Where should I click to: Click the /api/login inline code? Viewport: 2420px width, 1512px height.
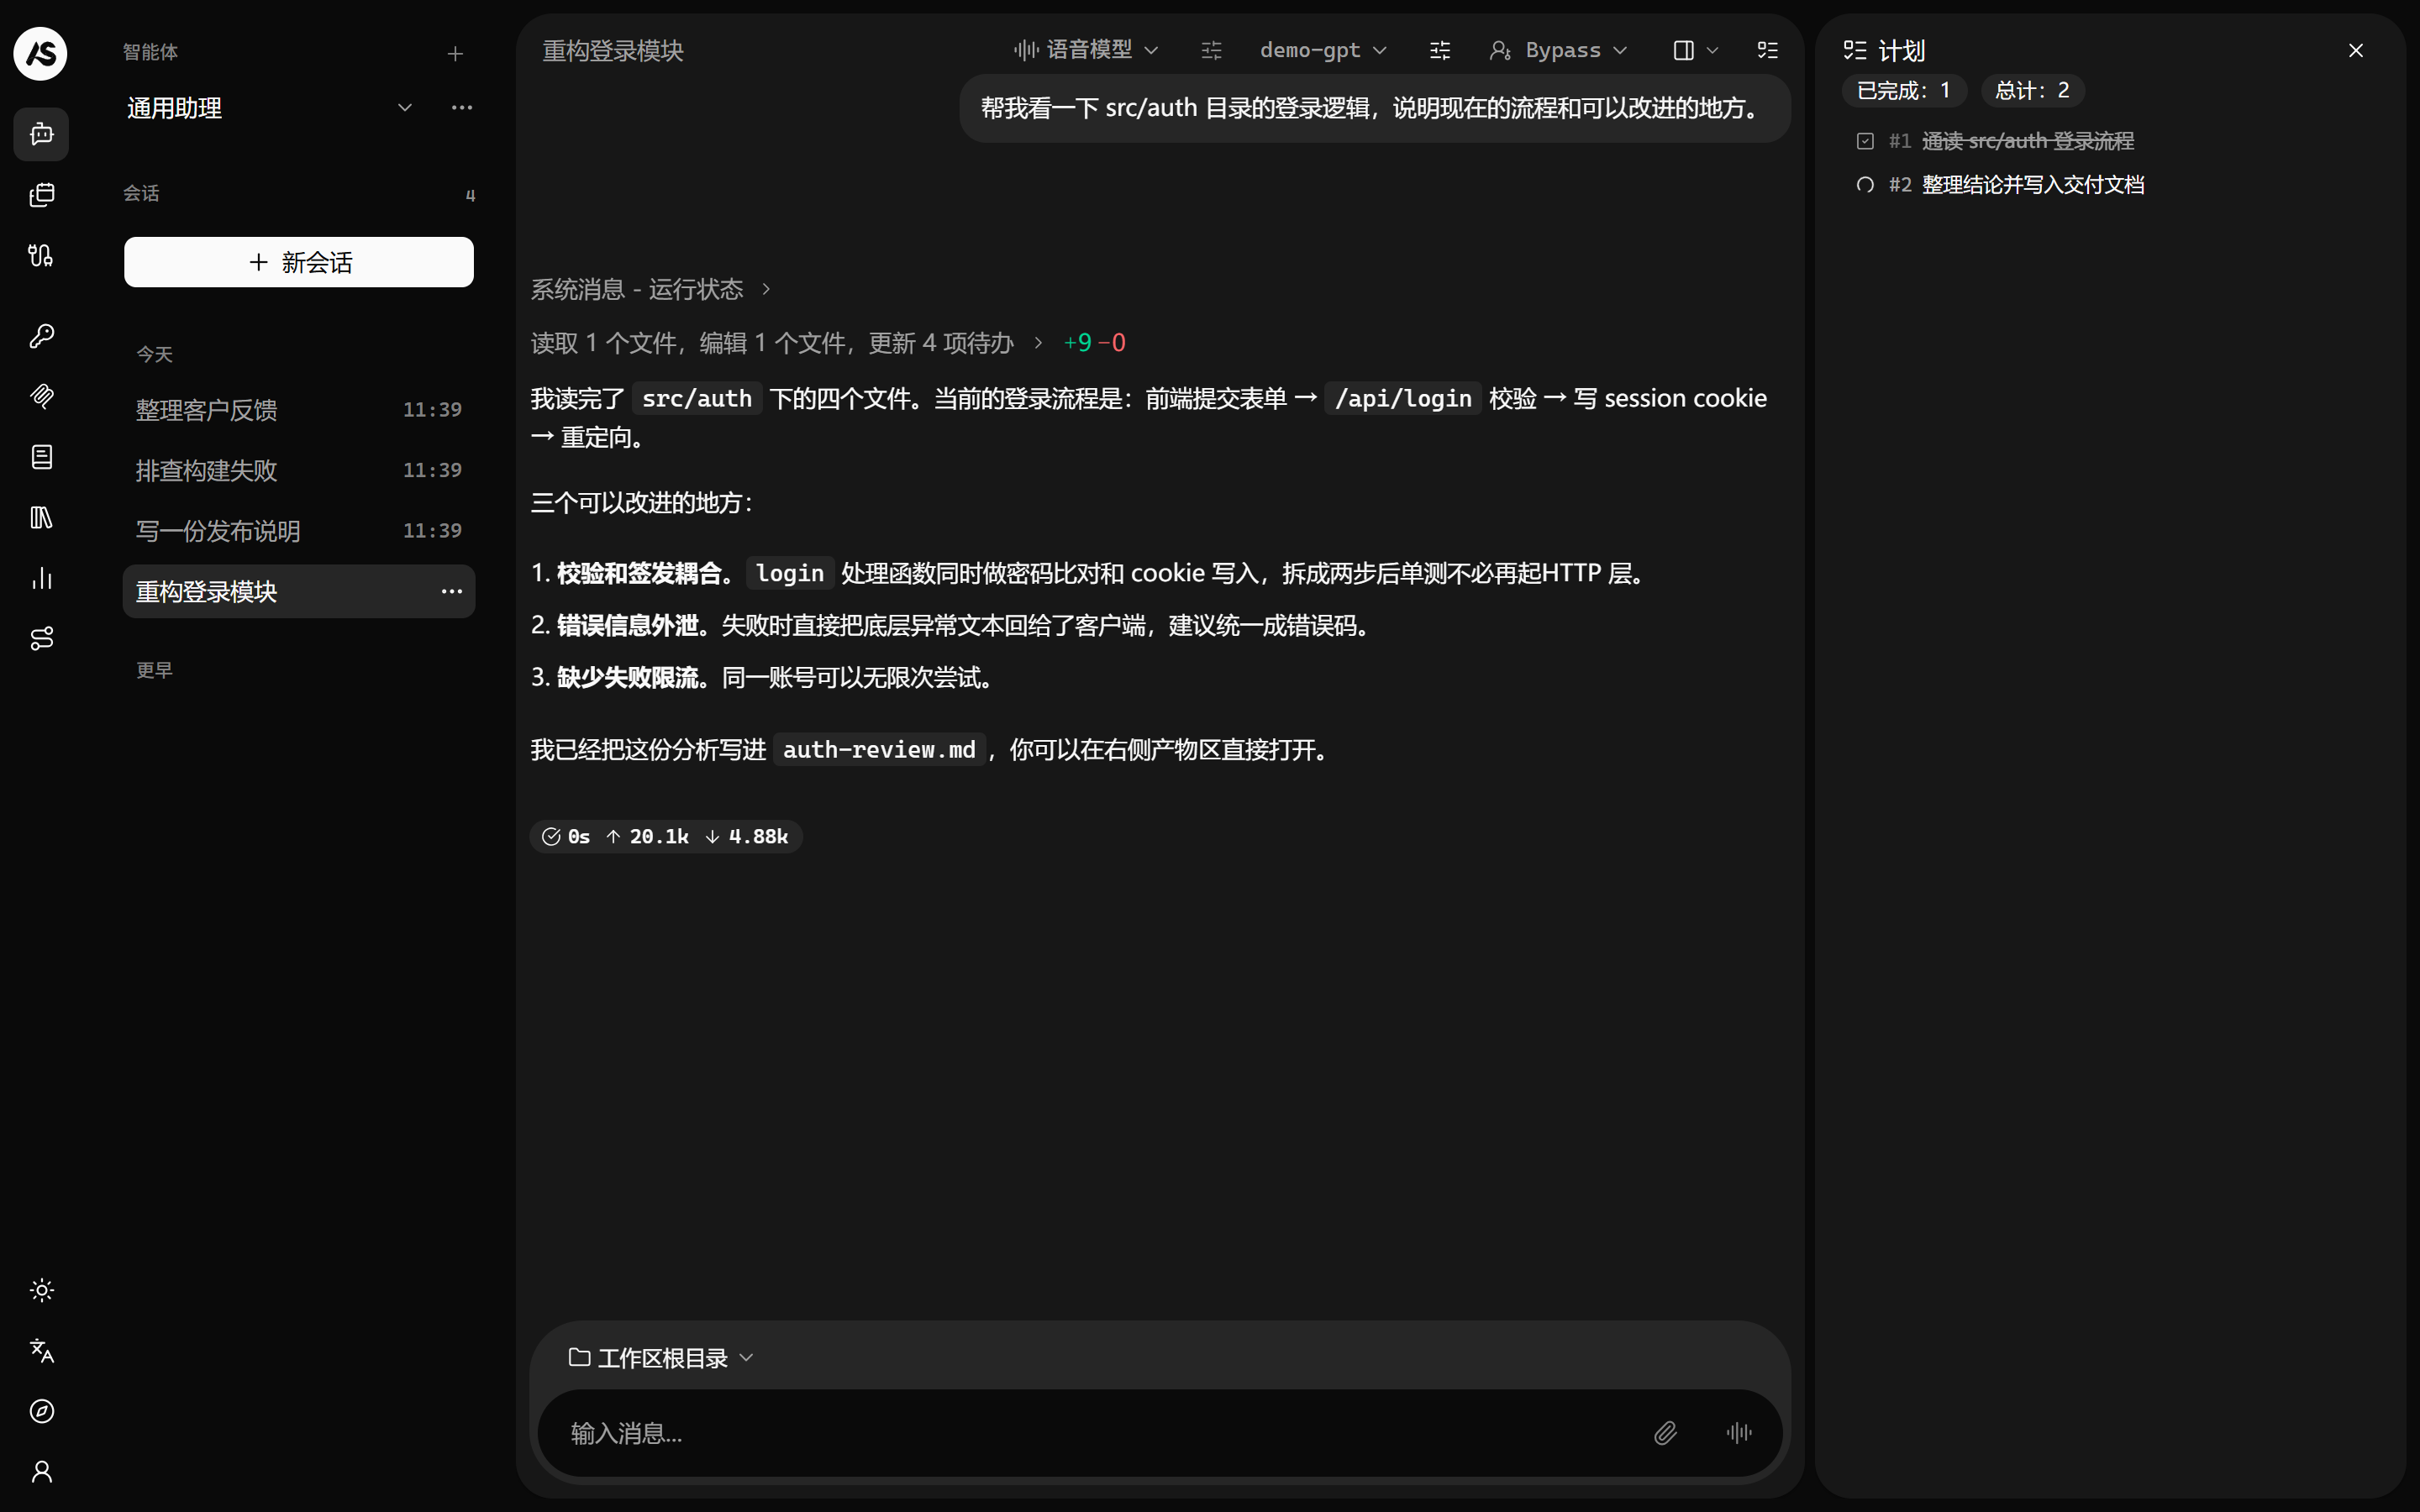tap(1403, 399)
